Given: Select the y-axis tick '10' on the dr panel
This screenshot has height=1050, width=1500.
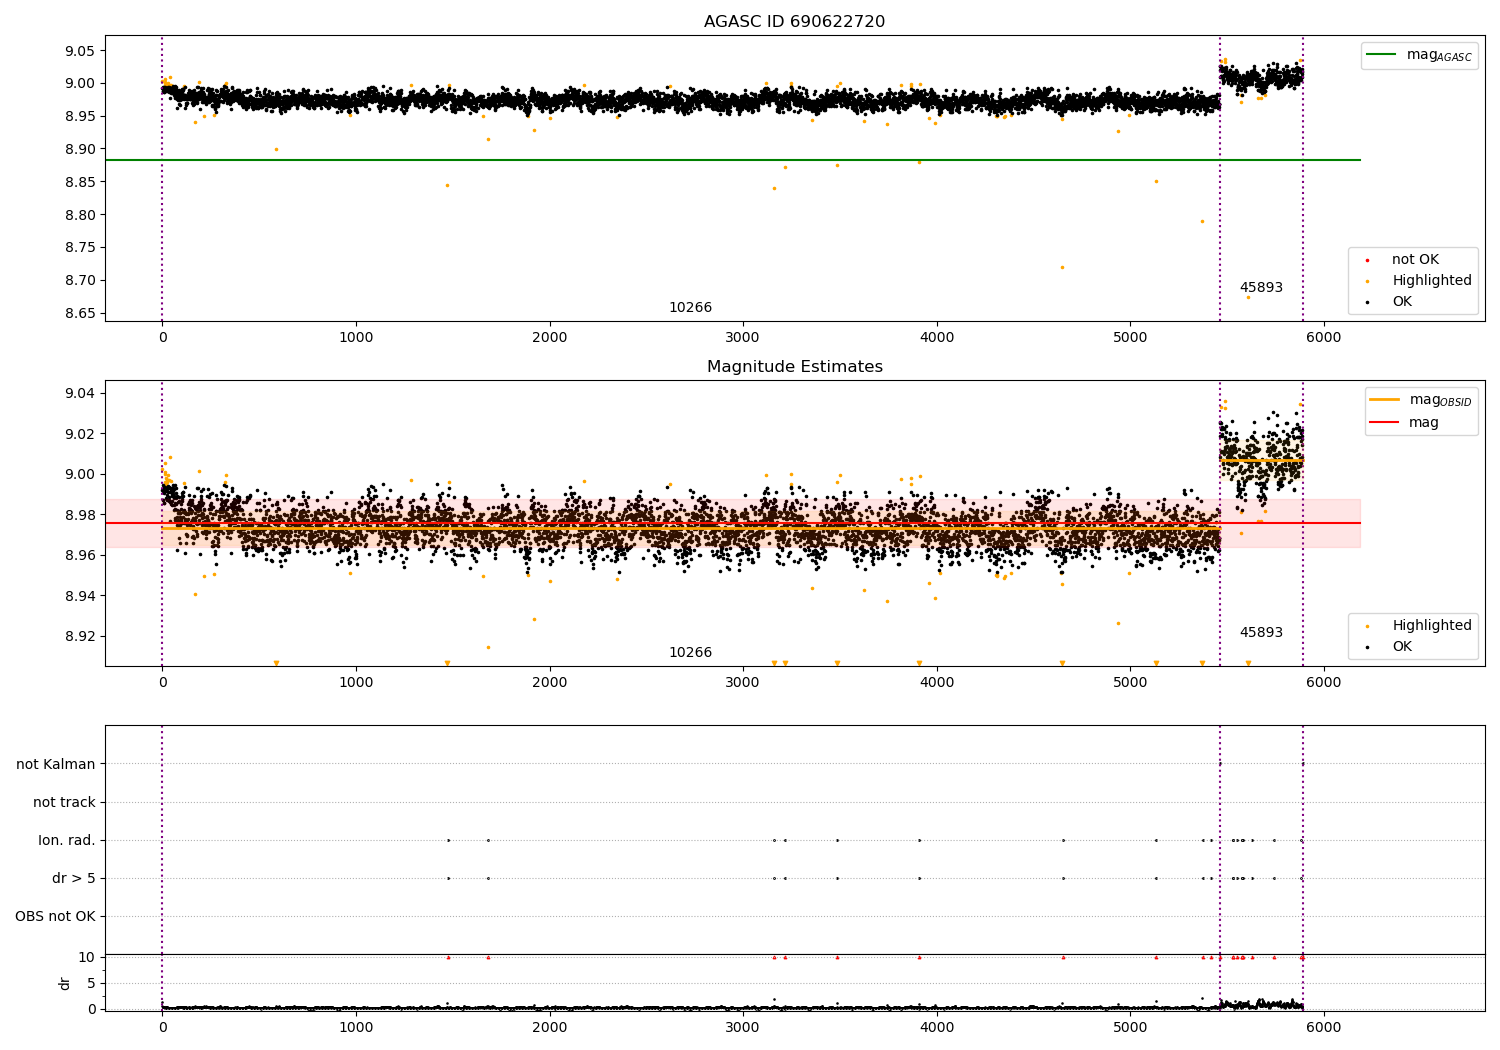Looking at the screenshot, I should [x=86, y=957].
